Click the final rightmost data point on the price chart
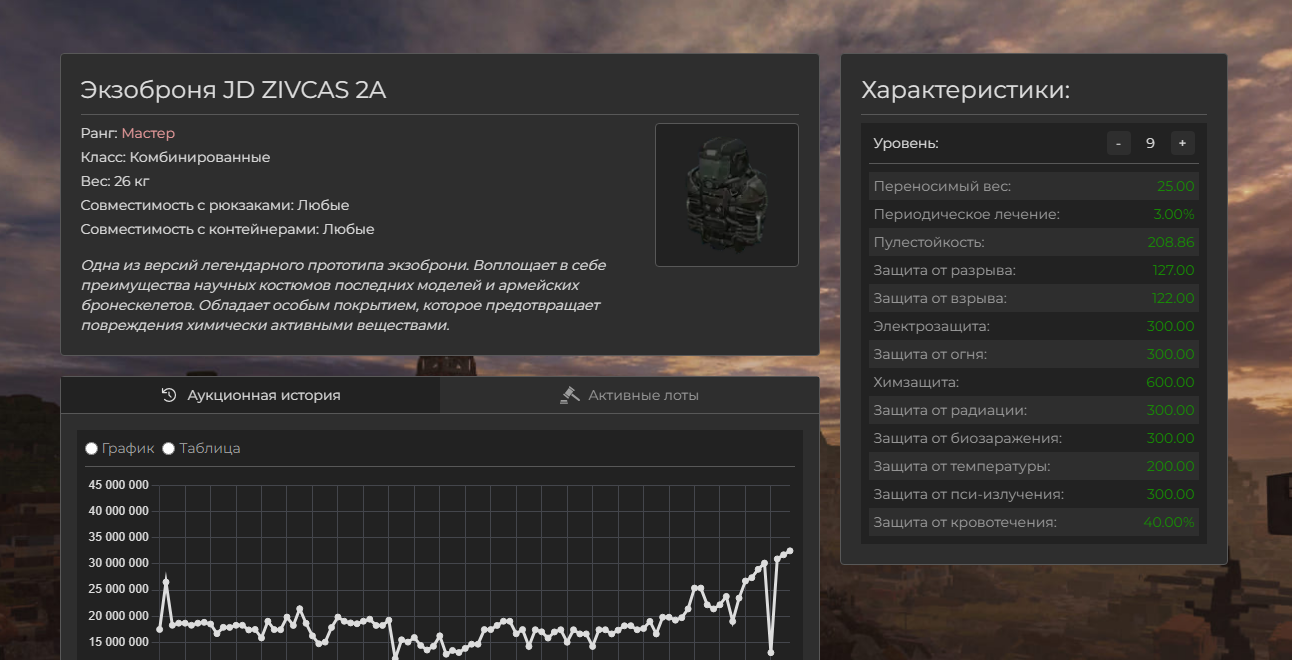1292x660 pixels. [x=790, y=551]
